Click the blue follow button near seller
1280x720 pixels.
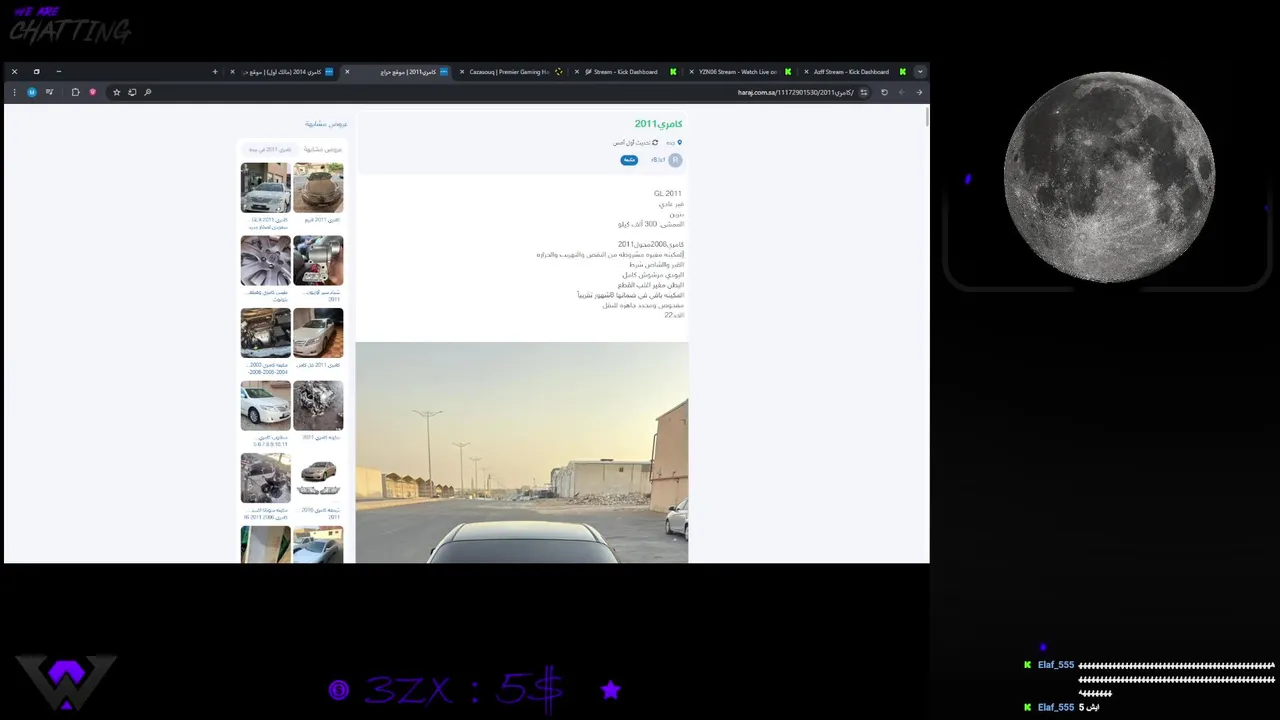pos(629,160)
